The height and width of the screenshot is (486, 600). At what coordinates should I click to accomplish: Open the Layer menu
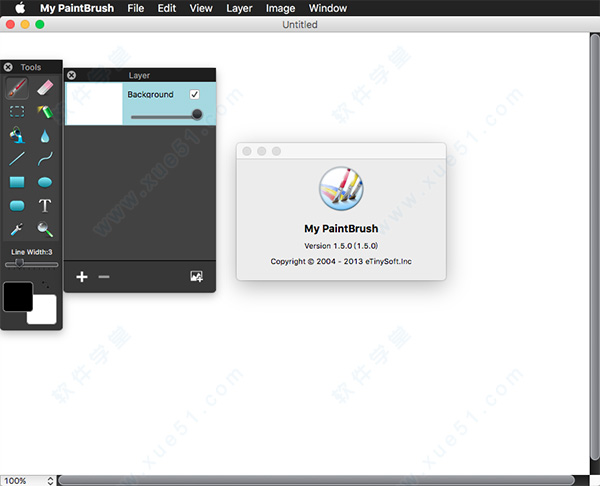239,8
